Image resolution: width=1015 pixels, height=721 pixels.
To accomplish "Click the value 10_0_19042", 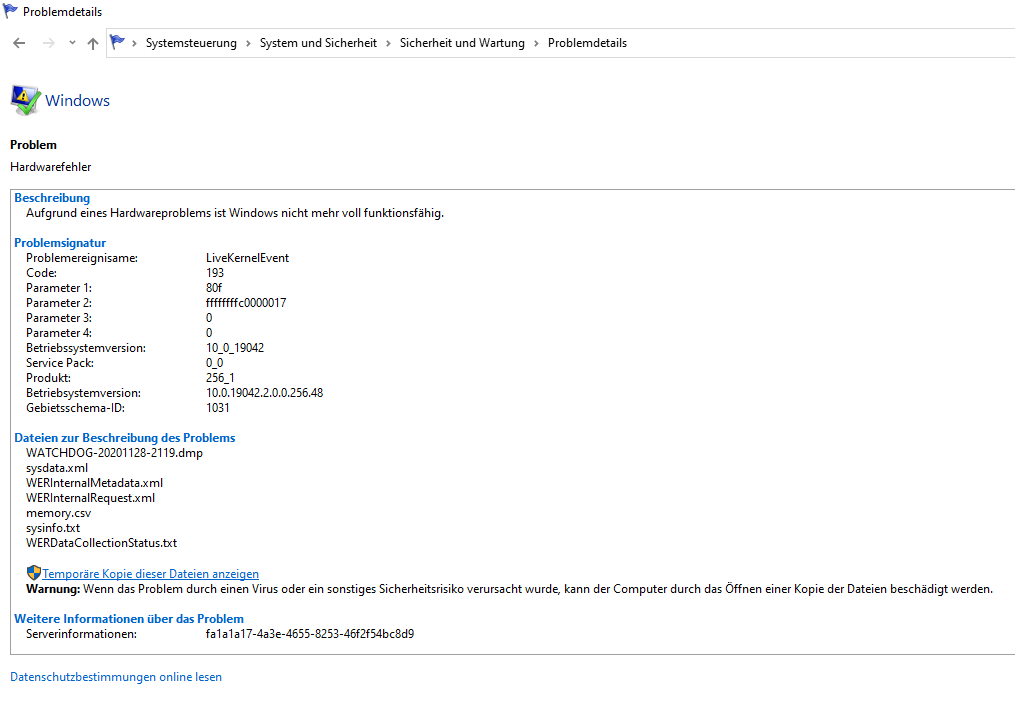I will click(235, 348).
